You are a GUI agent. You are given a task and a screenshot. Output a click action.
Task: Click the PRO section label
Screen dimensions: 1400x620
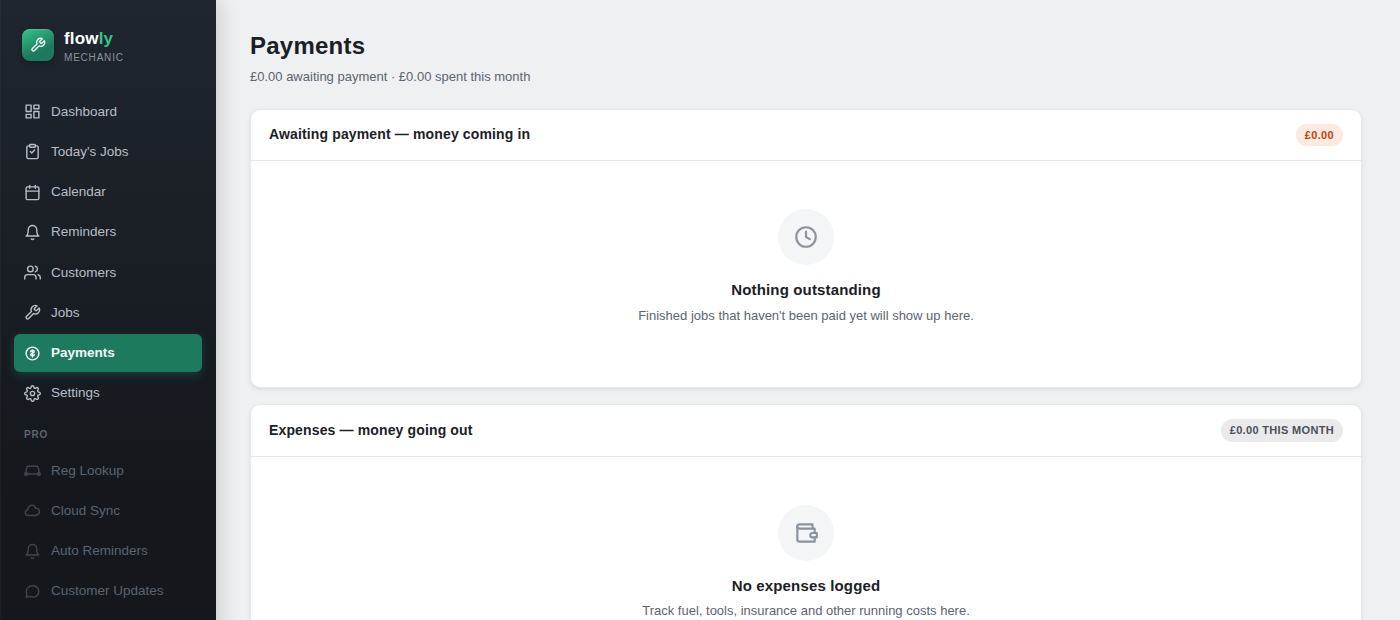[36, 434]
